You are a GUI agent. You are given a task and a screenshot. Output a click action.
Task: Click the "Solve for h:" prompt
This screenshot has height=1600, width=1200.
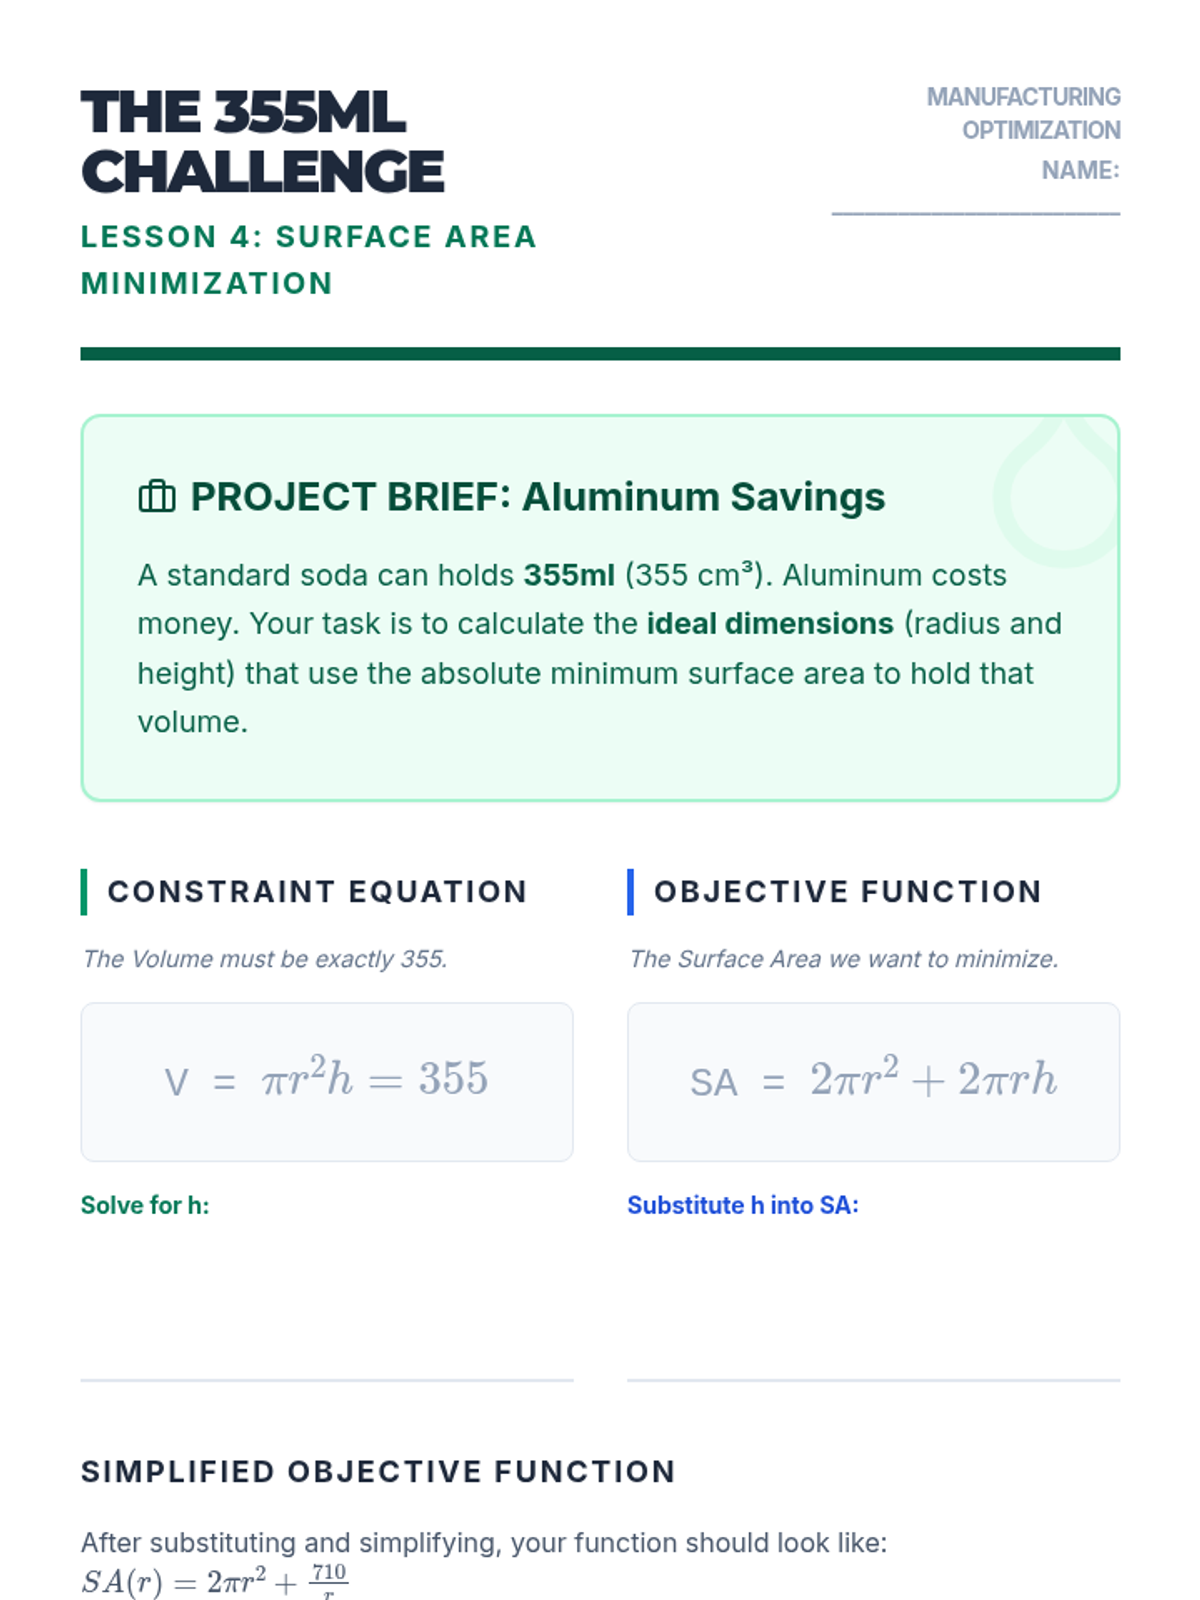[145, 1205]
